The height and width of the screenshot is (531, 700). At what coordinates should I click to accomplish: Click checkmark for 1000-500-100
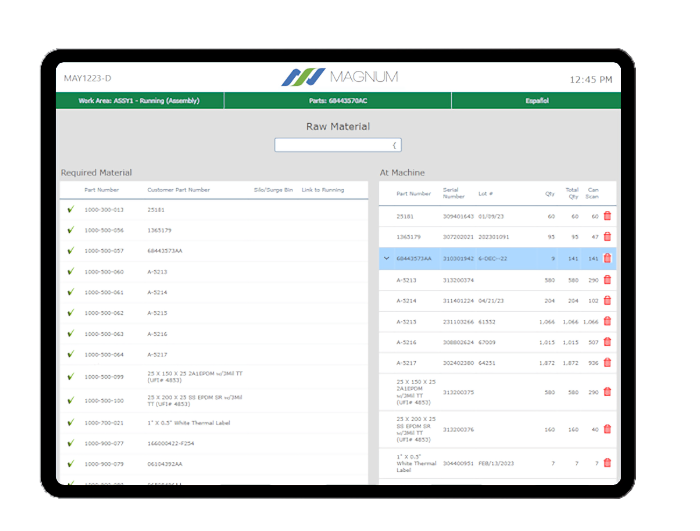click(x=71, y=400)
